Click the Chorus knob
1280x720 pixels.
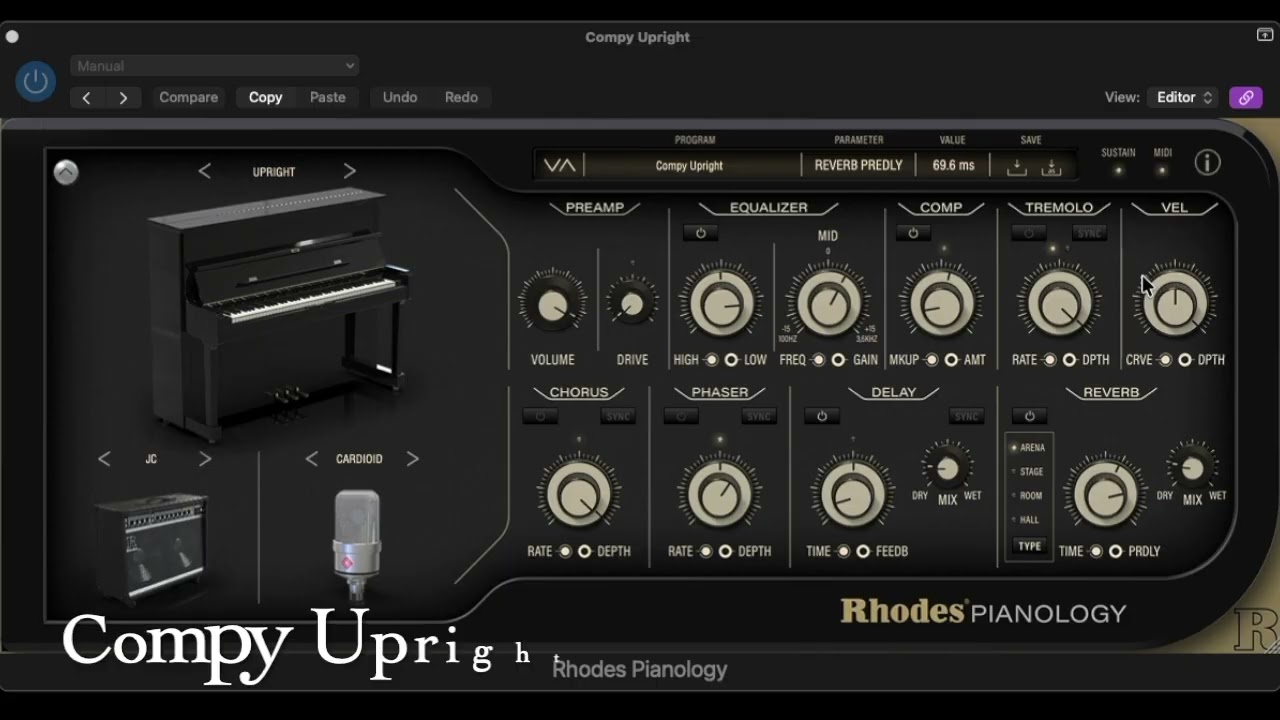579,494
